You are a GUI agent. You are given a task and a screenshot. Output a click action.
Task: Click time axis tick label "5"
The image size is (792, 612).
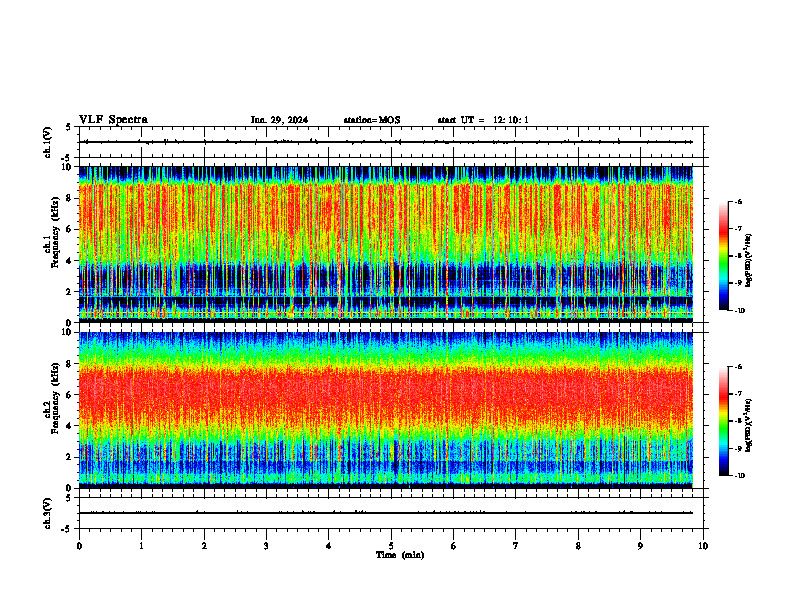coord(391,546)
